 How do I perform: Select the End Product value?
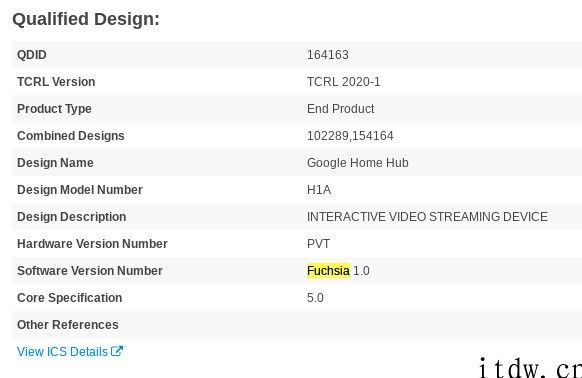coord(340,109)
